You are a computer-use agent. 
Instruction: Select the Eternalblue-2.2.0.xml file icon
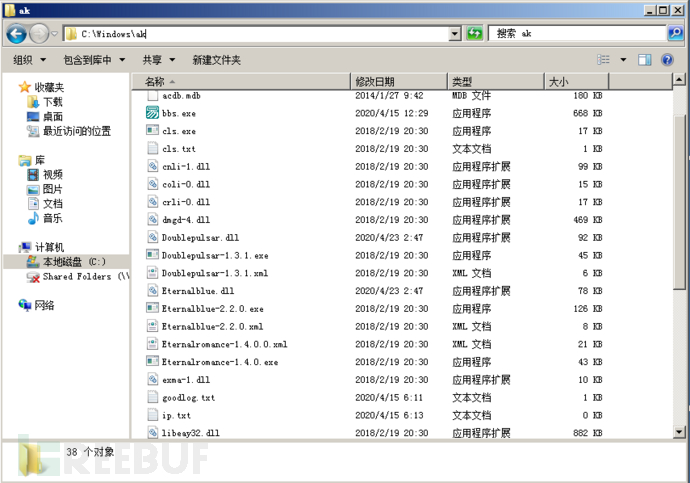tap(152, 326)
